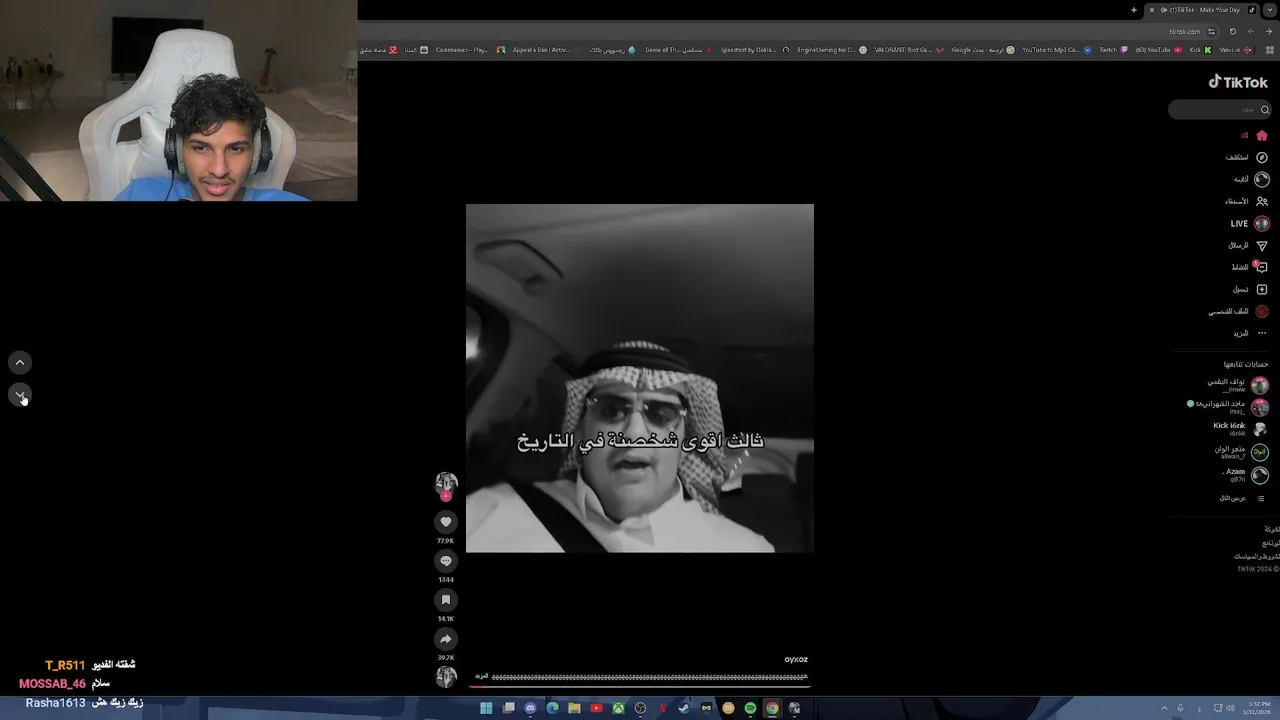The image size is (1280, 720).
Task: Open the Explore compass item in the sidebar
Action: coord(1247,157)
